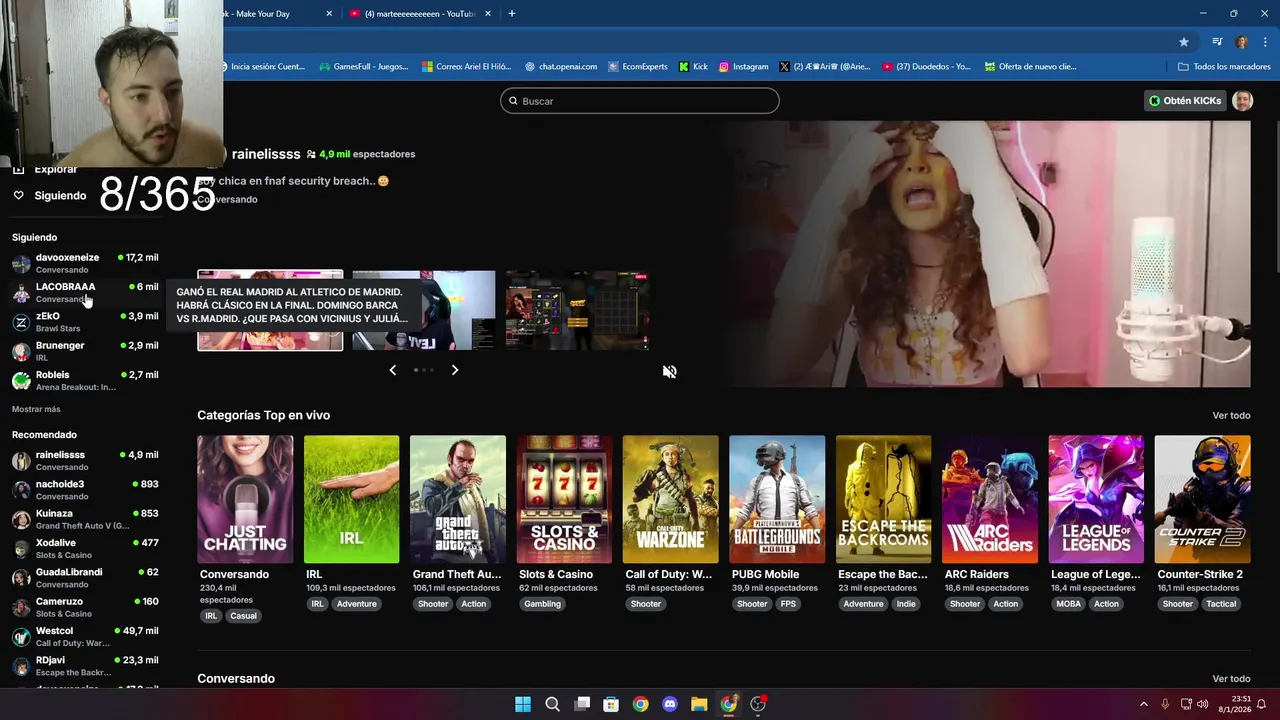This screenshot has width=1280, height=720.
Task: Open Cameruzo channel avatar
Action: click(21, 607)
